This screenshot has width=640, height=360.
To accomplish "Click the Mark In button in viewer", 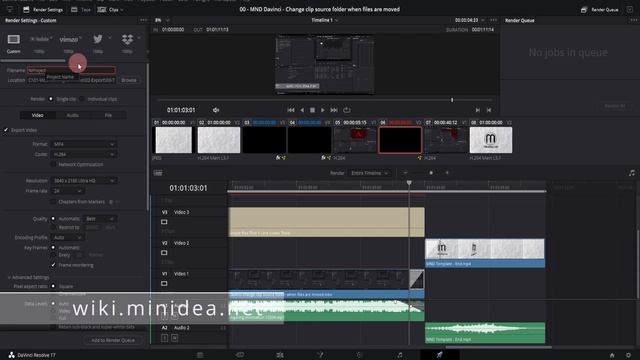I will [478, 110].
